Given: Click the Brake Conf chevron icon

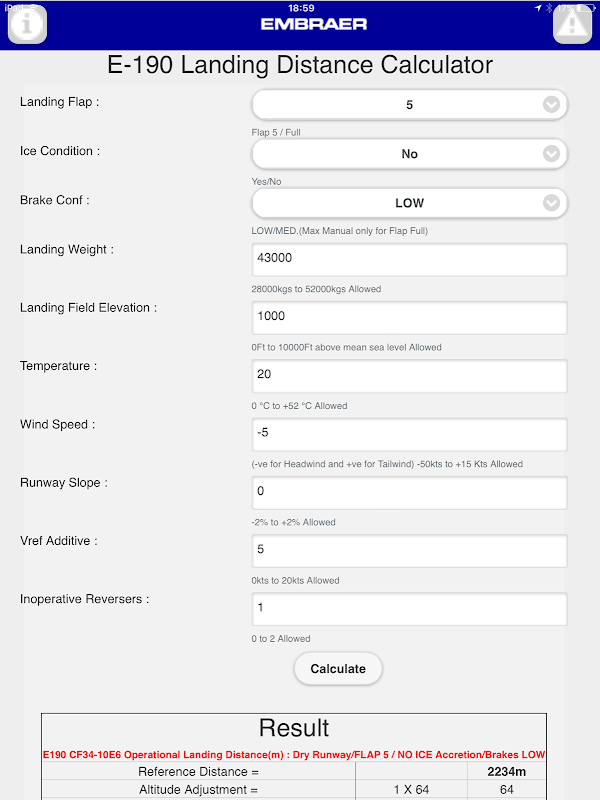Looking at the screenshot, I should (550, 203).
